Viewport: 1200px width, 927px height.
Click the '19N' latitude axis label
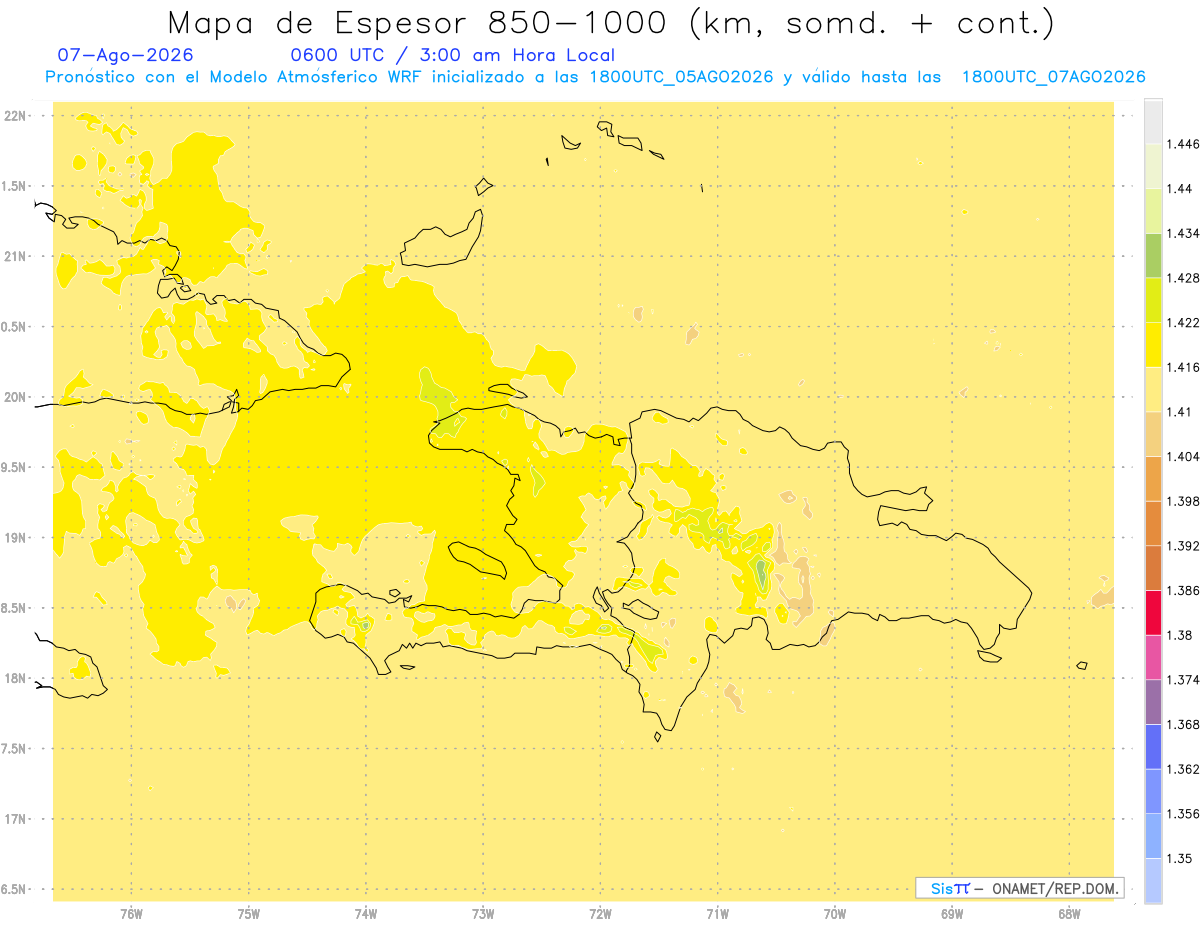point(16,538)
